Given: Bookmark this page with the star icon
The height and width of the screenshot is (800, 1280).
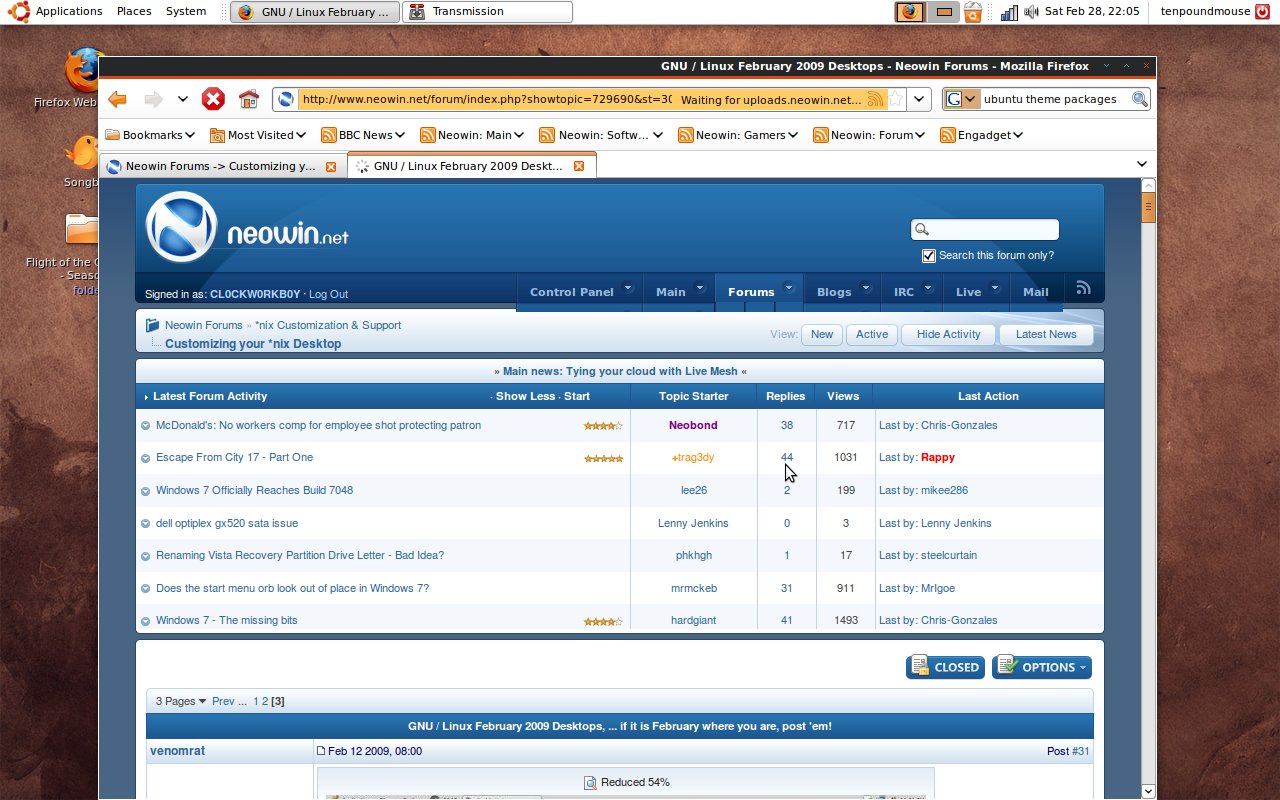Looking at the screenshot, I should pyautogui.click(x=897, y=99).
